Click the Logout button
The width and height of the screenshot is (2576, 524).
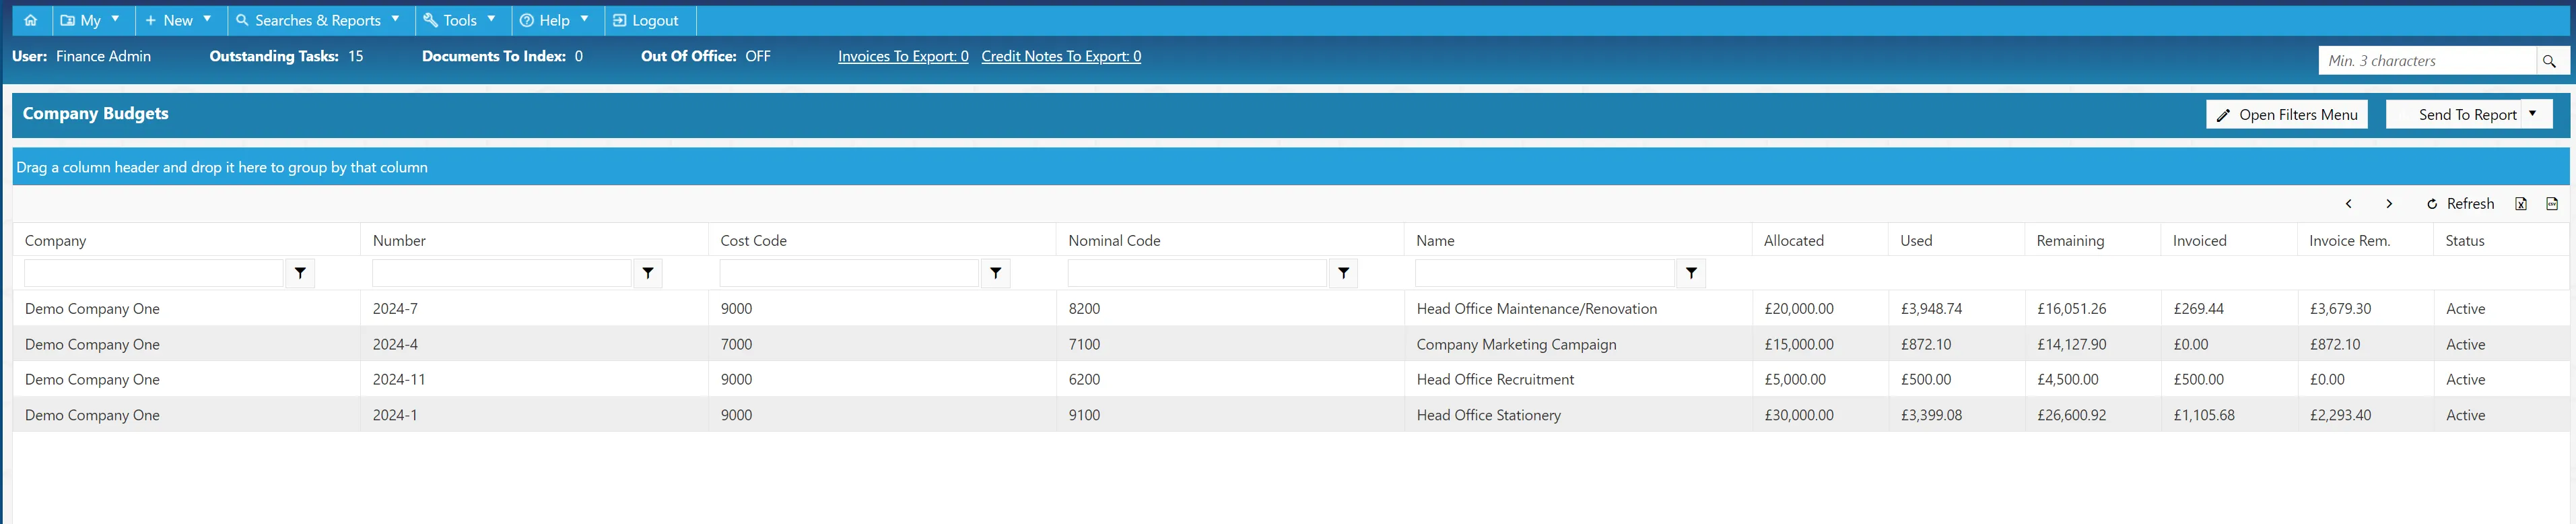[647, 20]
